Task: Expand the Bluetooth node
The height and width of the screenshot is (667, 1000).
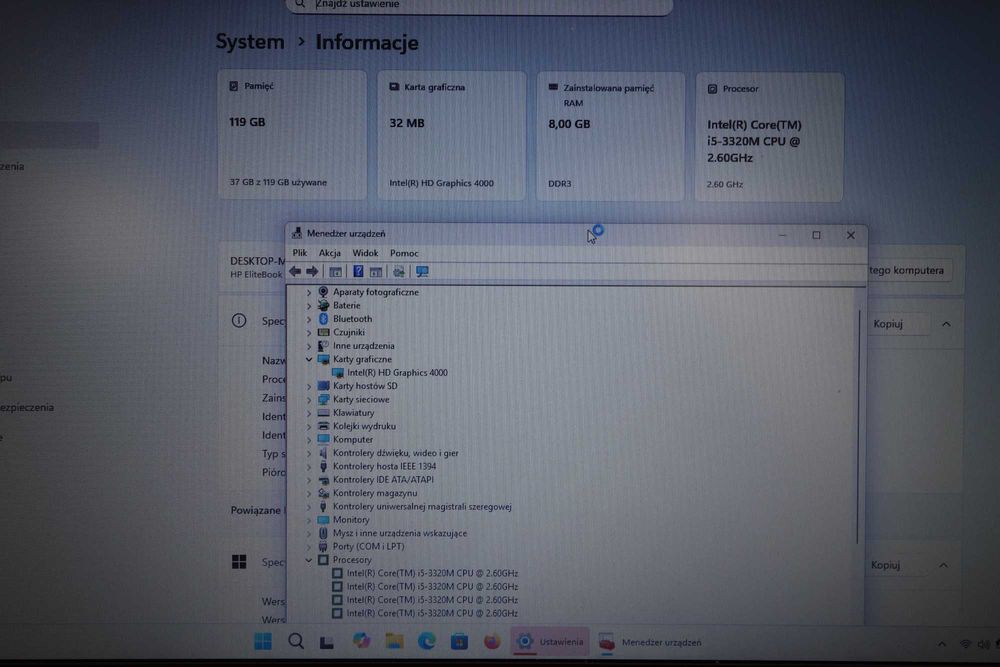Action: click(x=309, y=319)
